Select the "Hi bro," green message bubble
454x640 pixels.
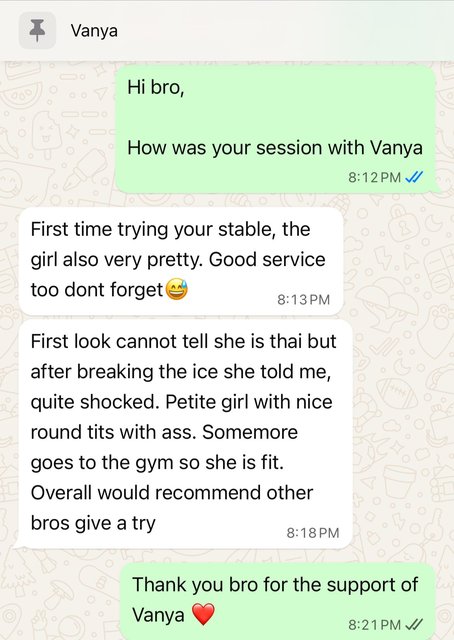[276, 129]
